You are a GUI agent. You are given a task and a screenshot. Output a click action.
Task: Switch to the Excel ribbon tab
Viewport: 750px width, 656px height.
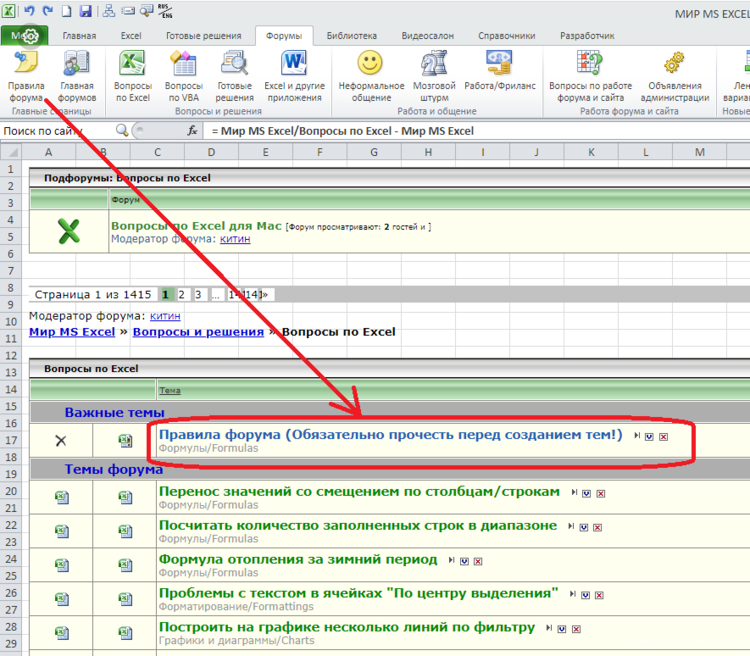coord(131,36)
